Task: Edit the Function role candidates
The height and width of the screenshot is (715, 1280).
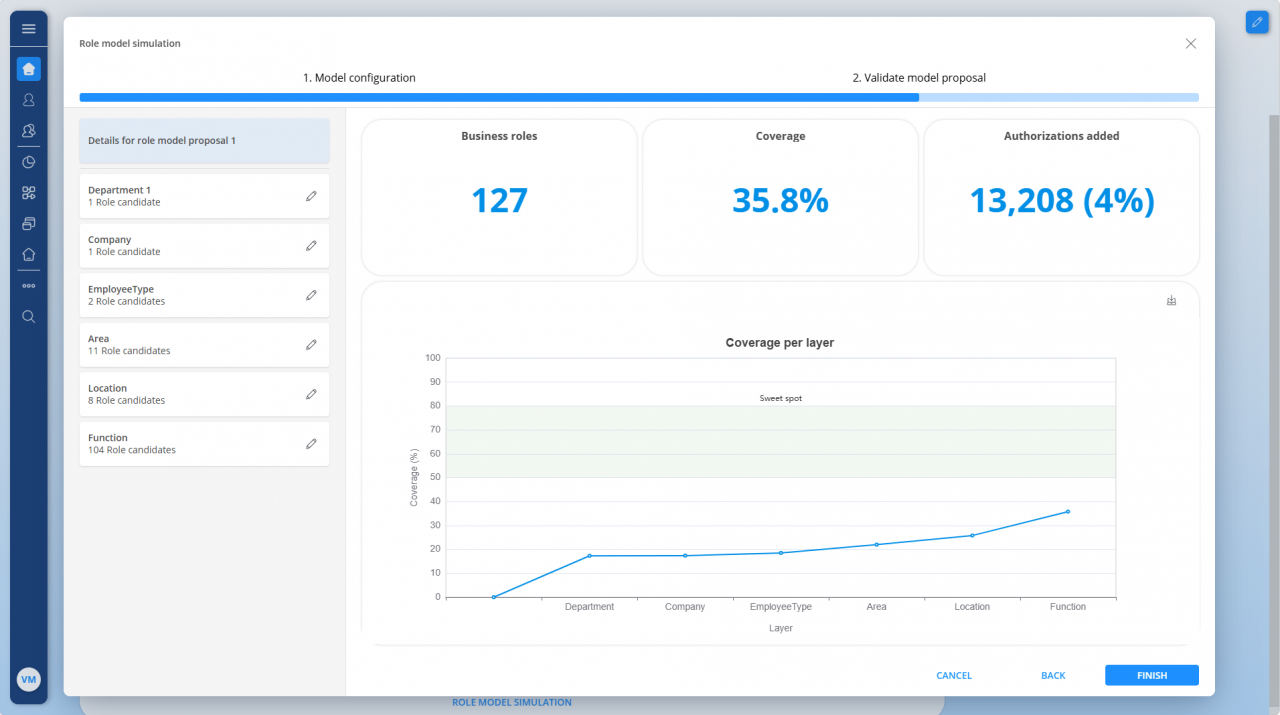Action: (311, 443)
